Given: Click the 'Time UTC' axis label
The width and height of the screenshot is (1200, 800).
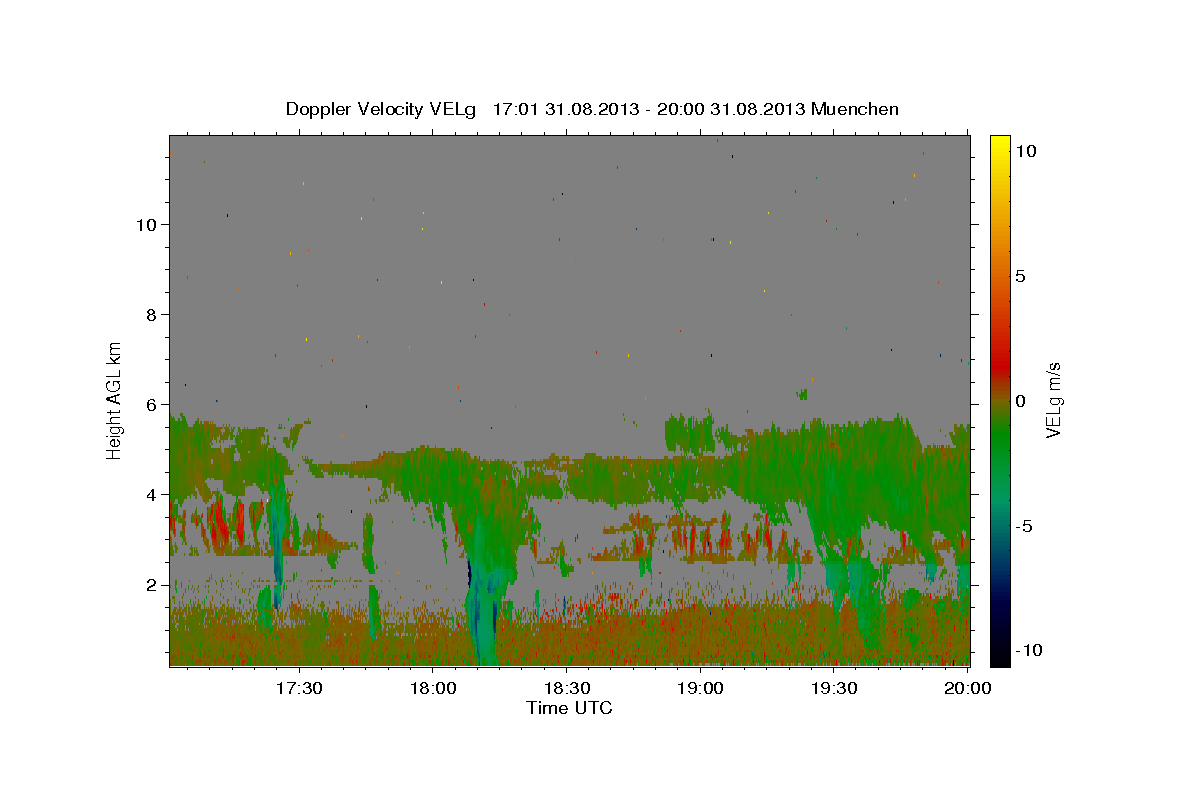Looking at the screenshot, I should click(569, 708).
